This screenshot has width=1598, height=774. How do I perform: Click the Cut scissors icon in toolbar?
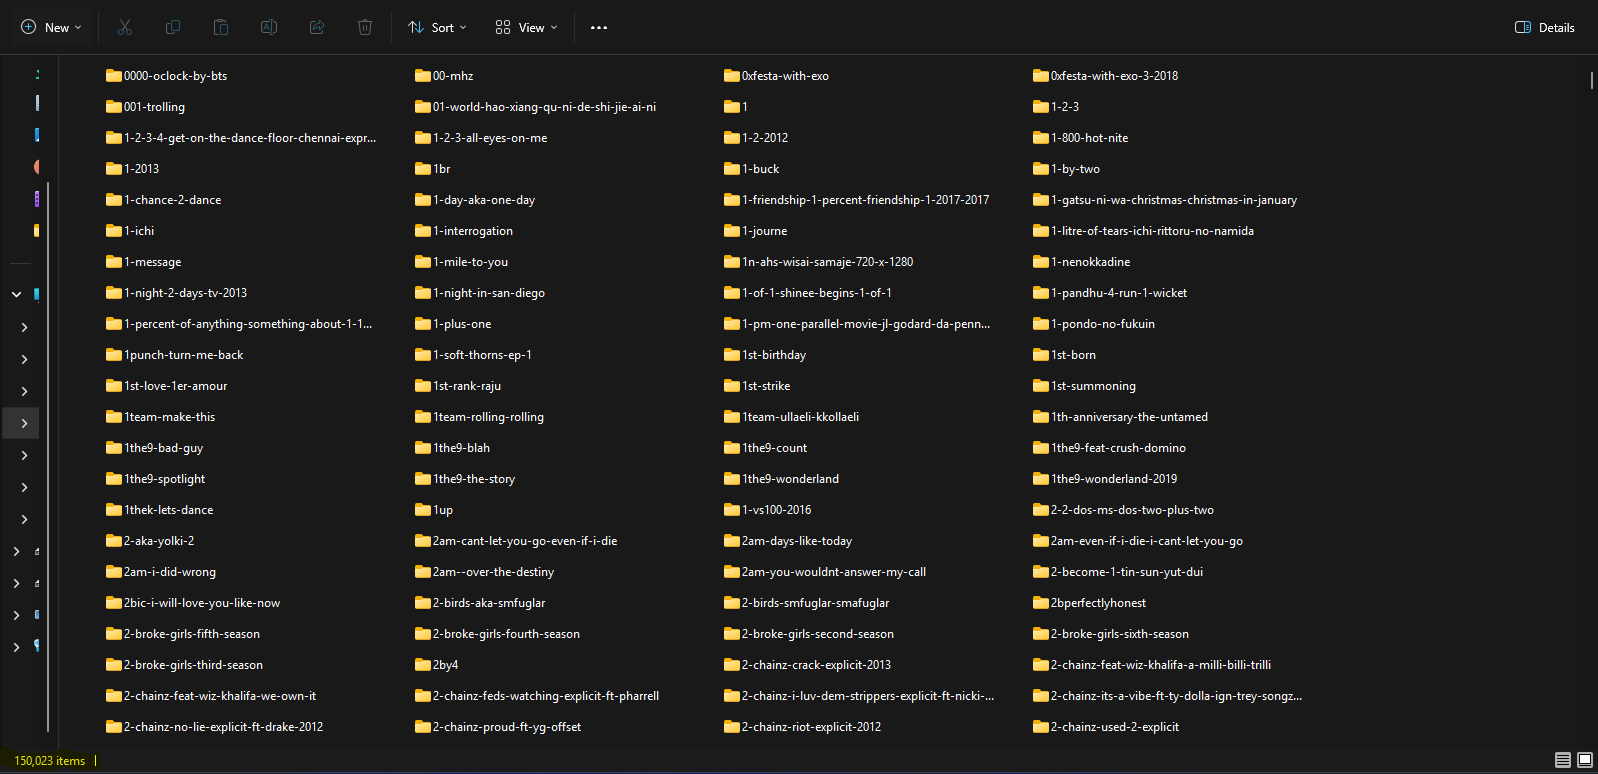click(125, 27)
